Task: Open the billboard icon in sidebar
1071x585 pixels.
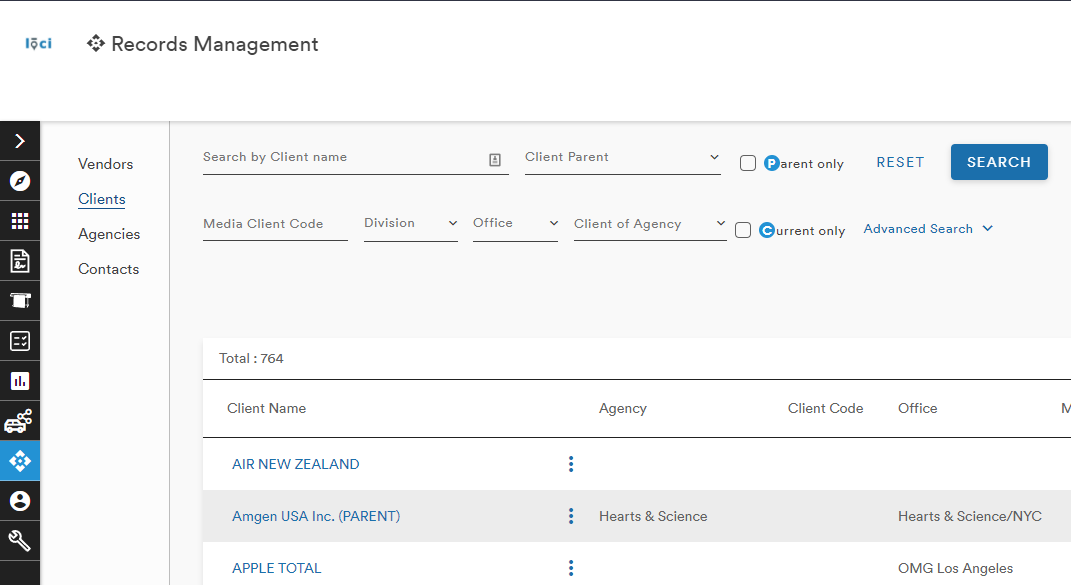Action: coord(20,301)
